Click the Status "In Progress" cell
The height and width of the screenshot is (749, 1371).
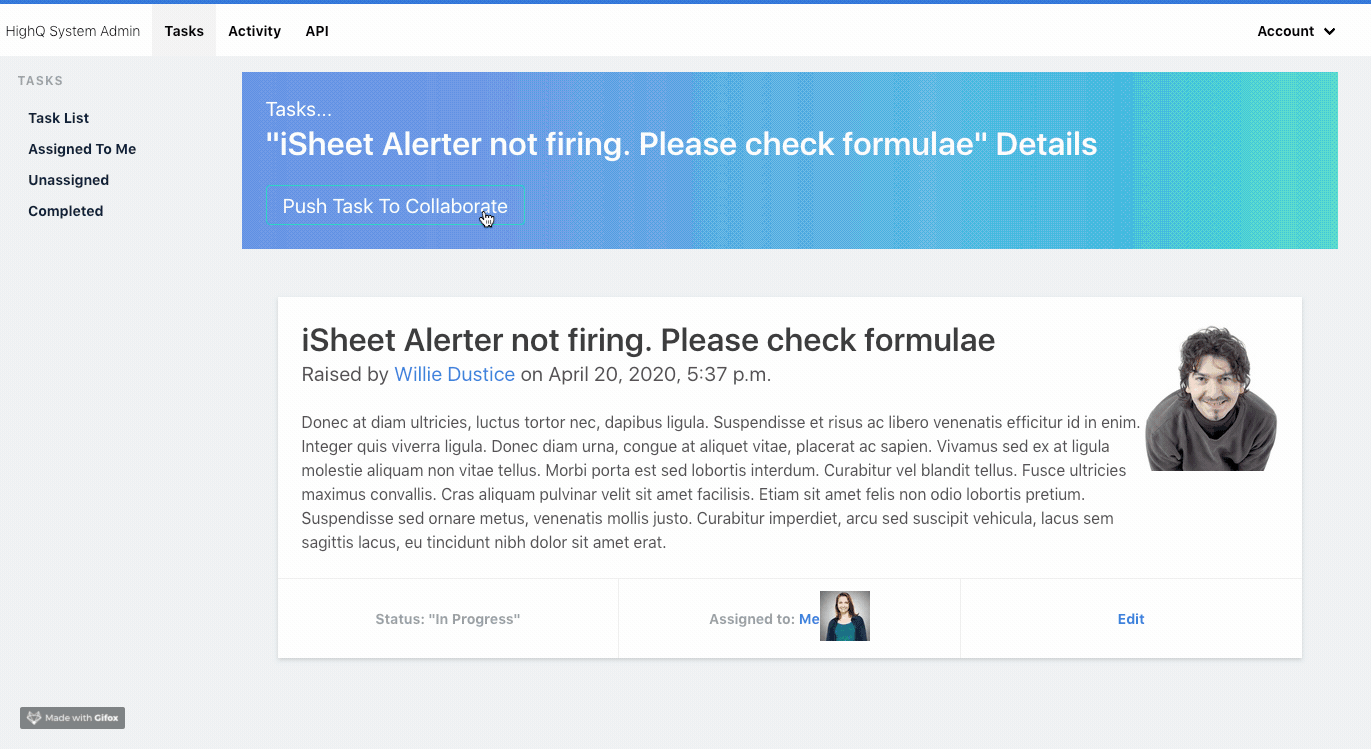[448, 619]
